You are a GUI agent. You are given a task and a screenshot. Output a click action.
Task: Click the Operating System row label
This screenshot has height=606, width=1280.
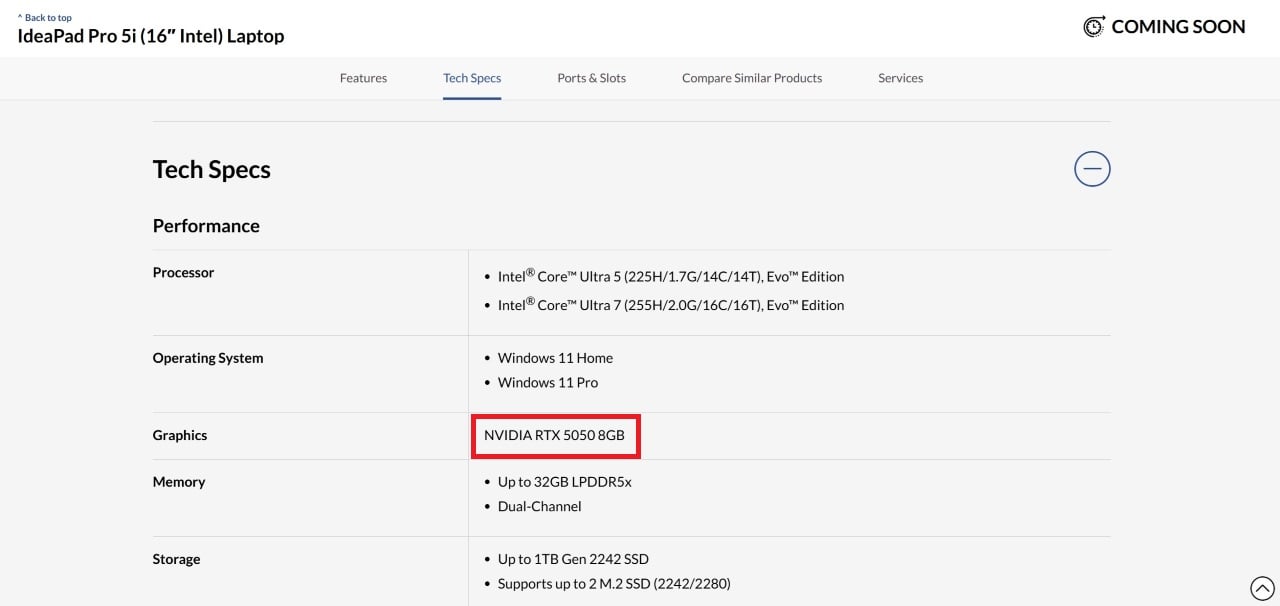click(208, 358)
